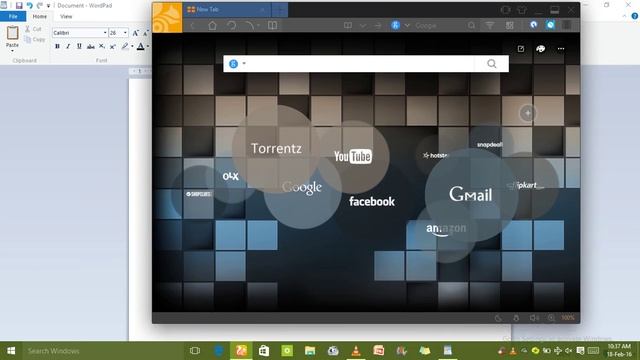Save the WordPad document

(x=19, y=6)
